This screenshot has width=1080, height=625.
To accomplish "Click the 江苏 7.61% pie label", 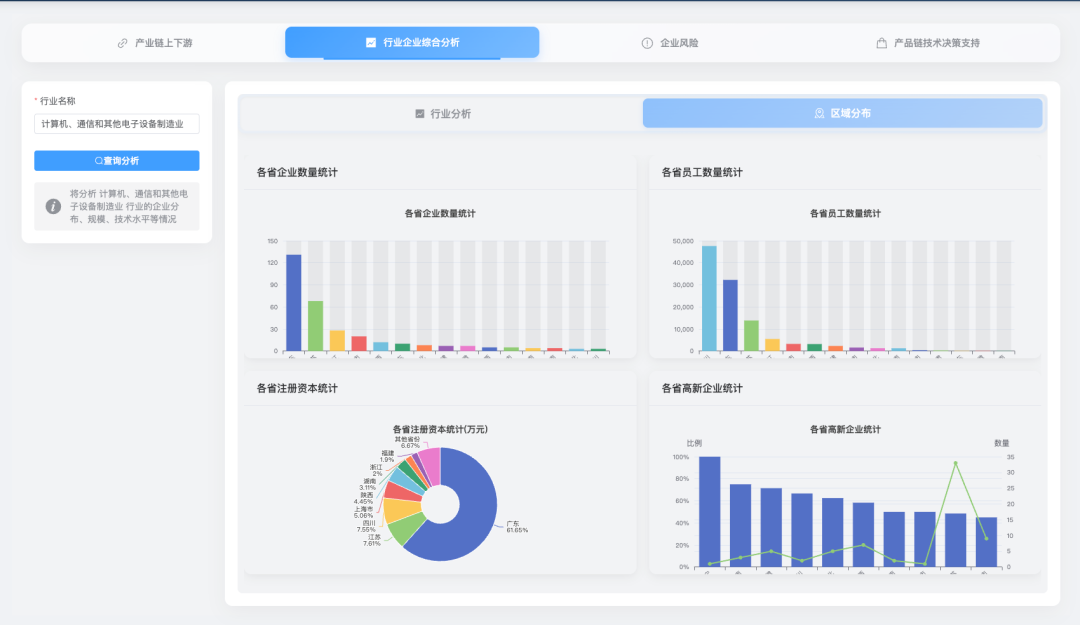I will [372, 540].
